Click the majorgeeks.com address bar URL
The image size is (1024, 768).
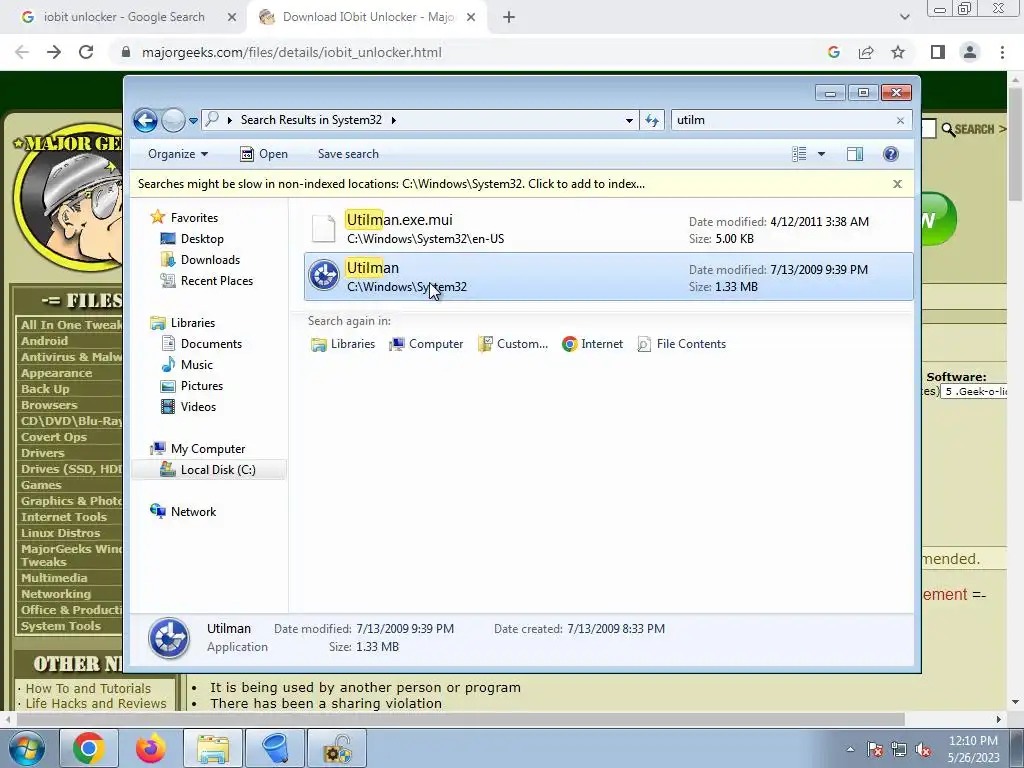[292, 52]
